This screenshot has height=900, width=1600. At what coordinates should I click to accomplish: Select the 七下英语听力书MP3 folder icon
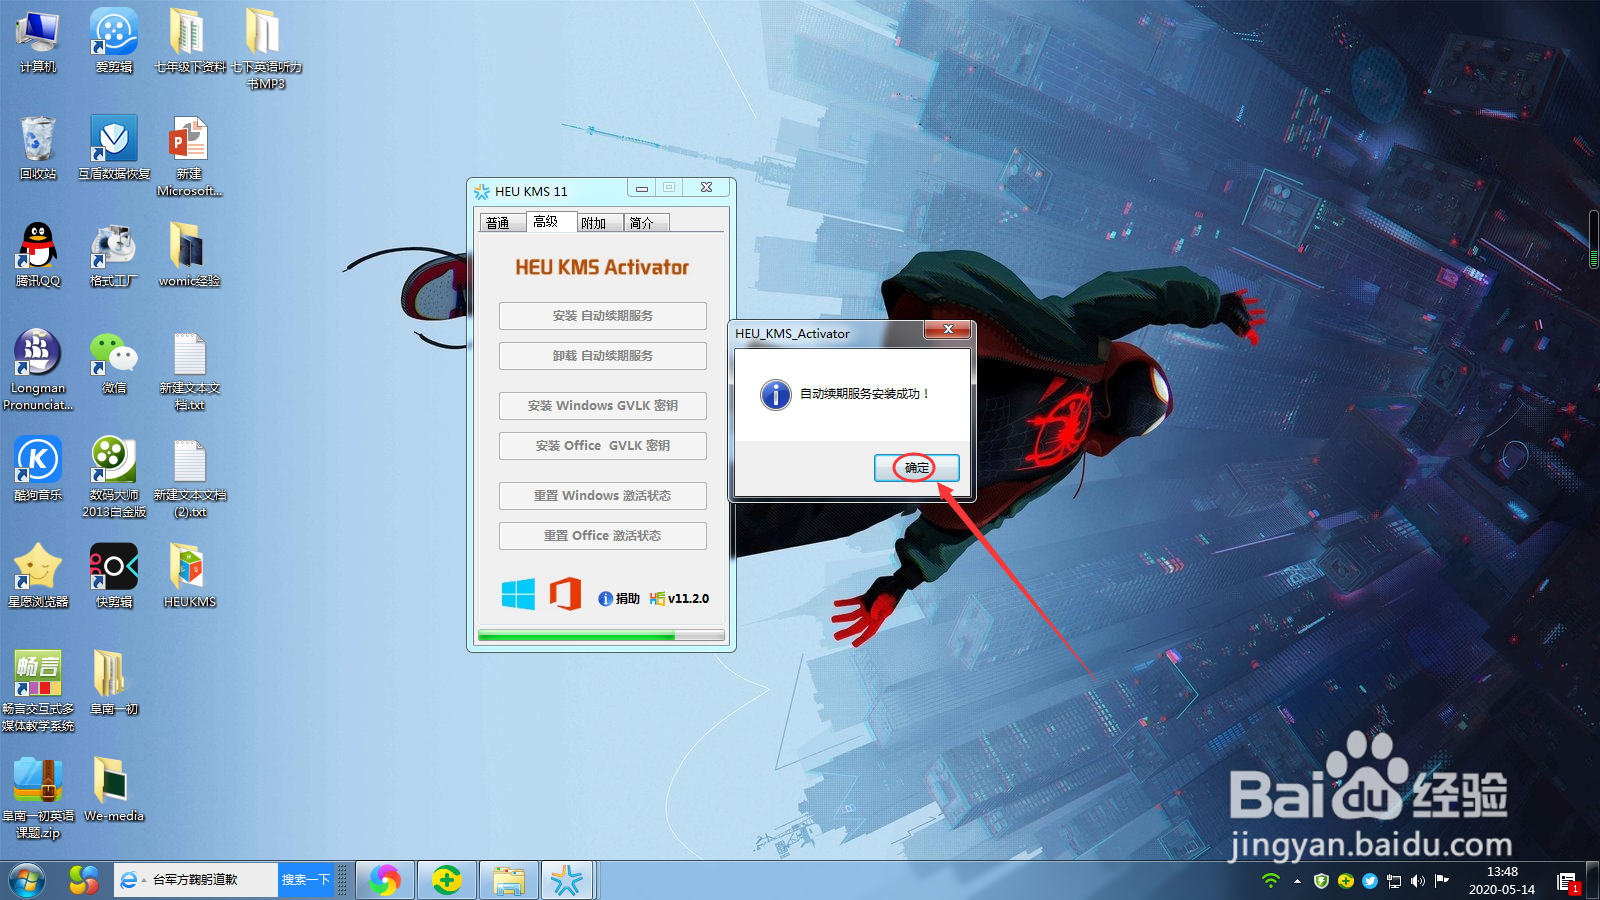(x=266, y=49)
